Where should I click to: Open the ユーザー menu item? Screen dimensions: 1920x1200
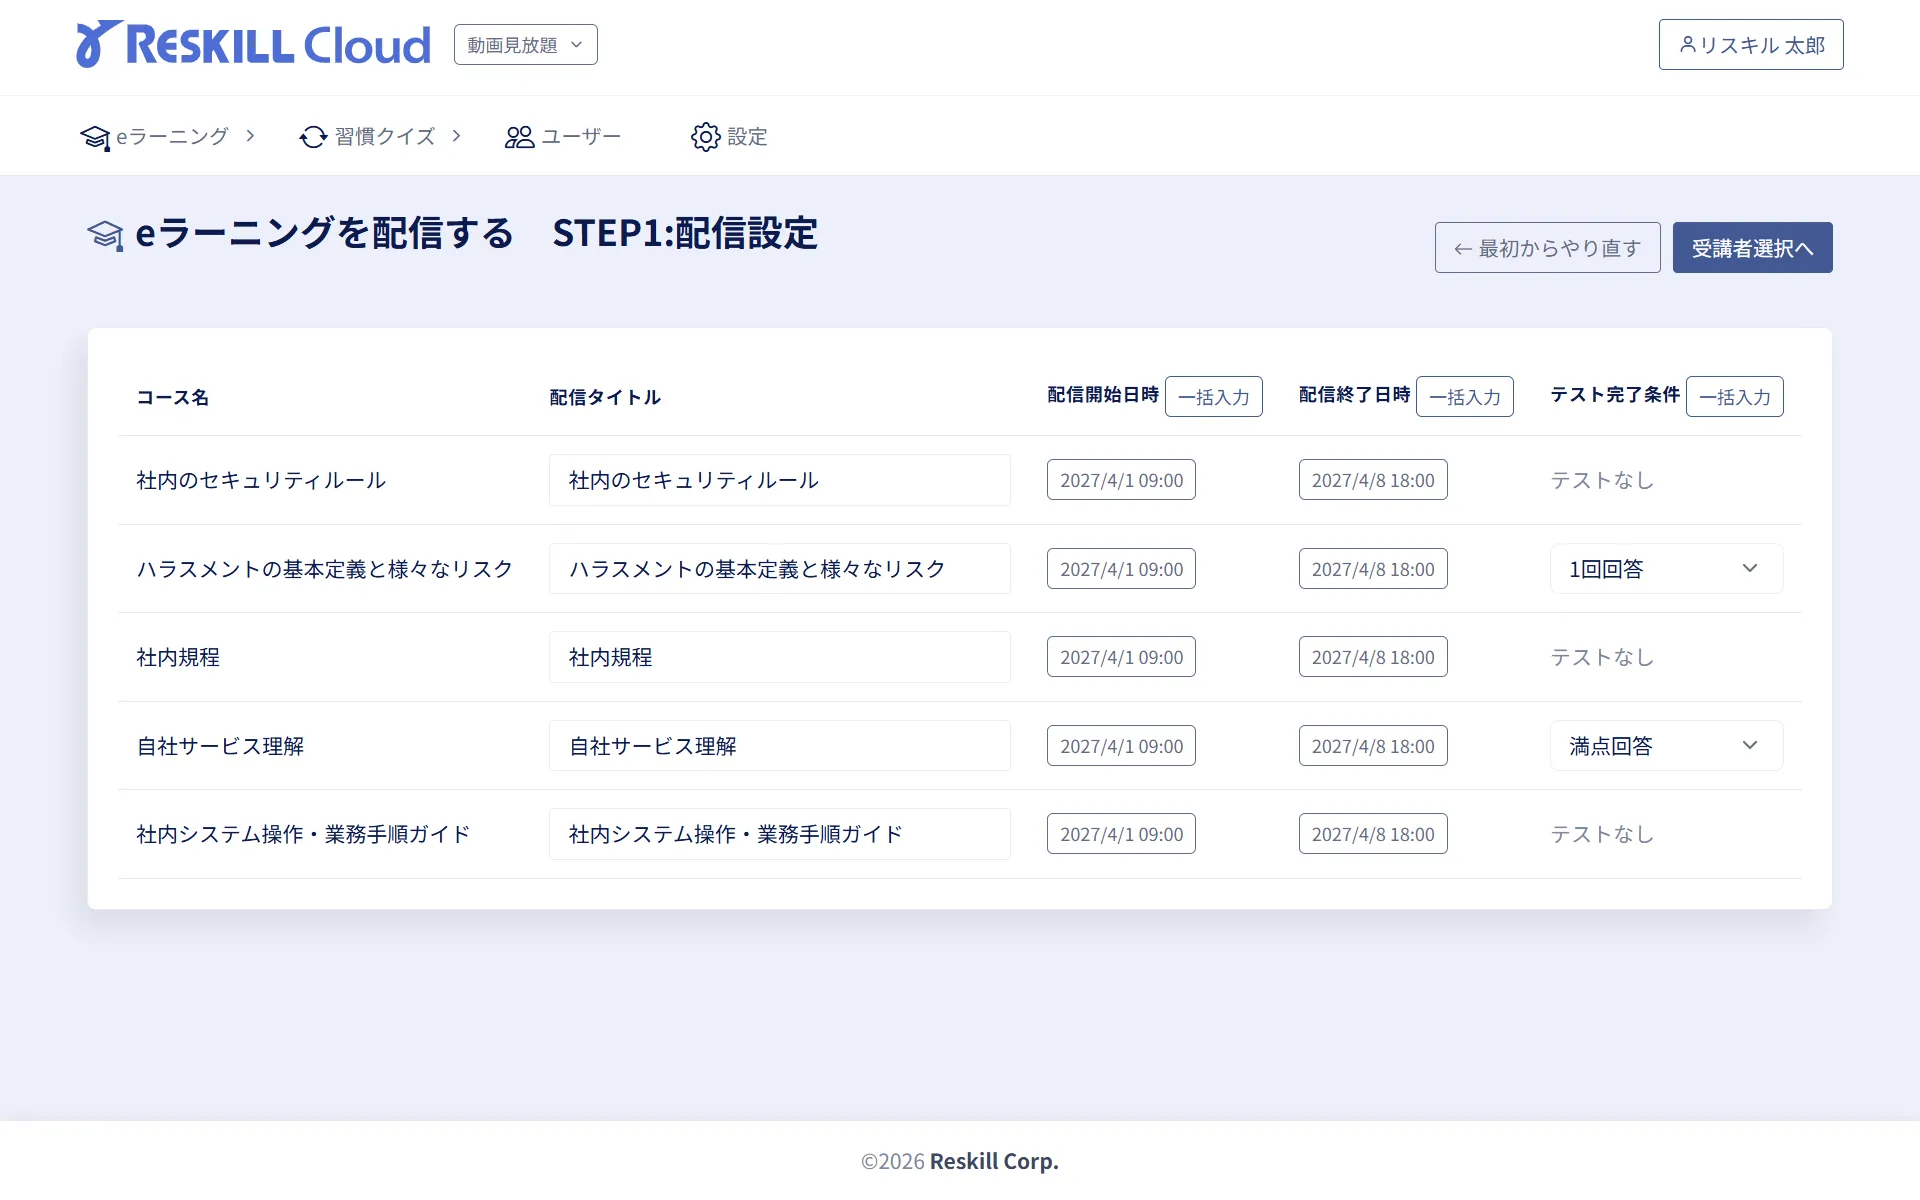point(563,137)
